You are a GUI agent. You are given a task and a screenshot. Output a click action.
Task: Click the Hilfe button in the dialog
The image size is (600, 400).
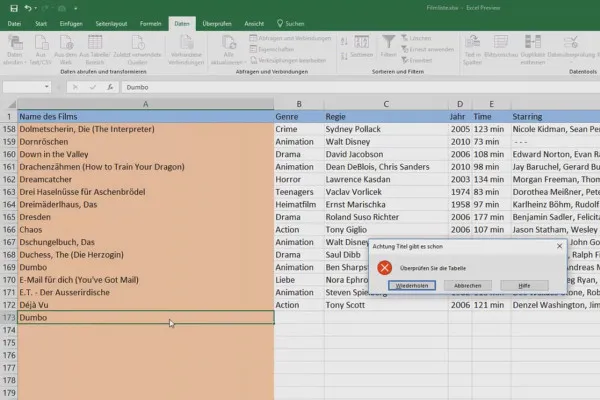tap(524, 286)
